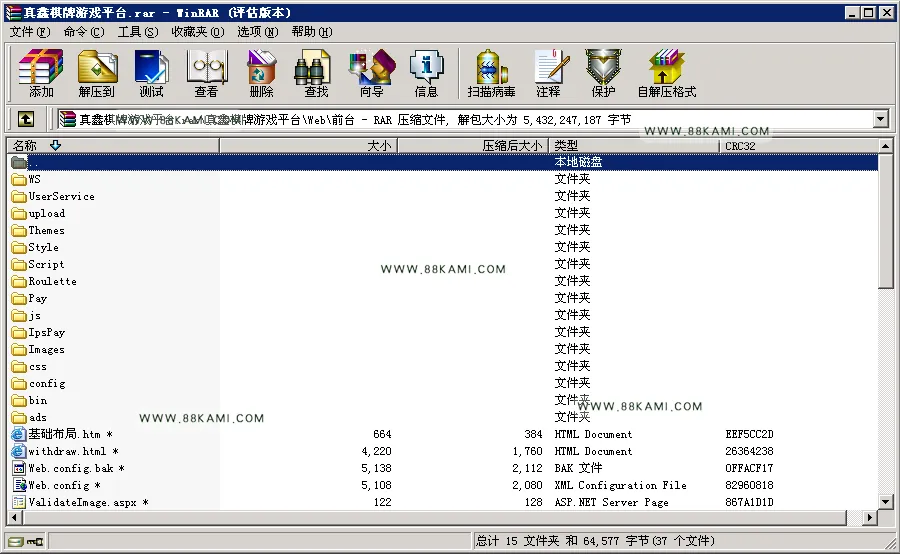
Task: Select the config folder row
Action: [x=443, y=383]
